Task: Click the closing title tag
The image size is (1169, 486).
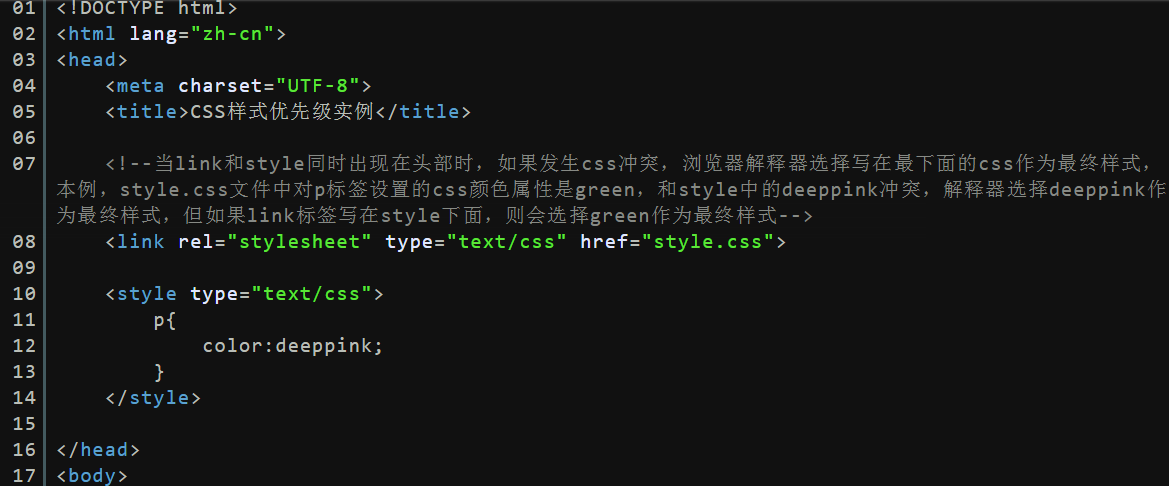Action: click(423, 111)
